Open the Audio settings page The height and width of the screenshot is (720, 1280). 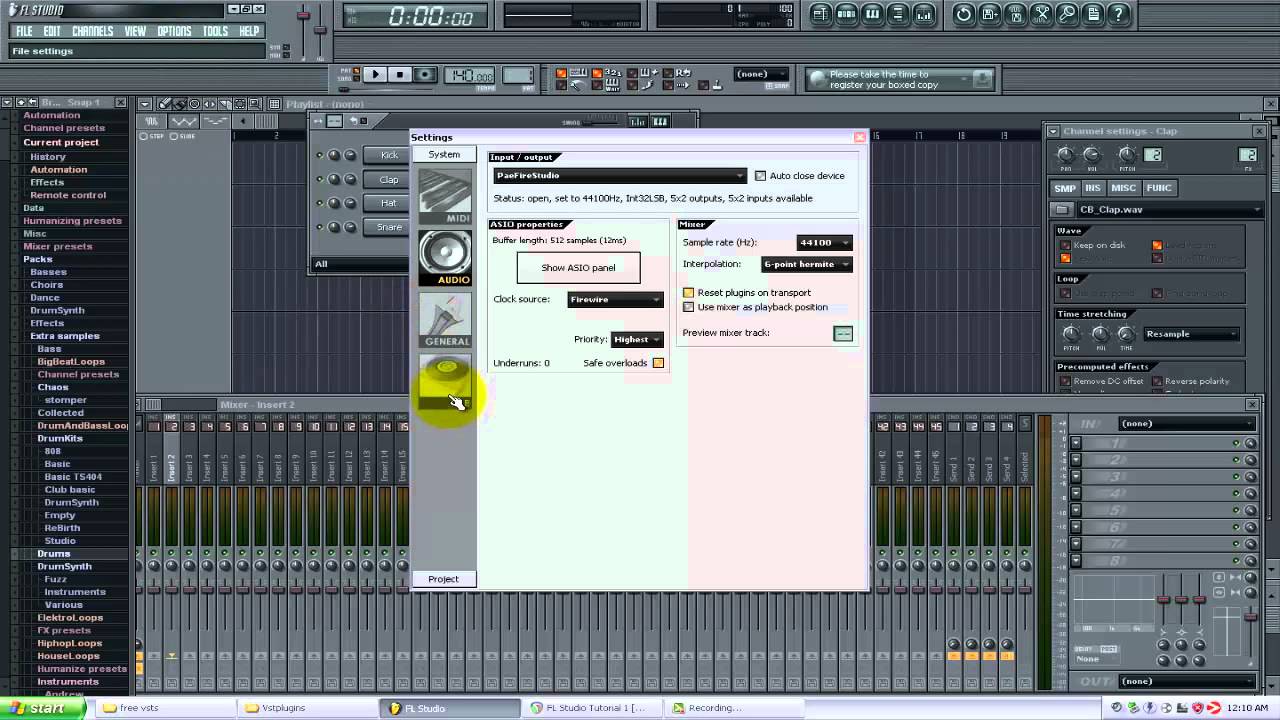pyautogui.click(x=445, y=258)
